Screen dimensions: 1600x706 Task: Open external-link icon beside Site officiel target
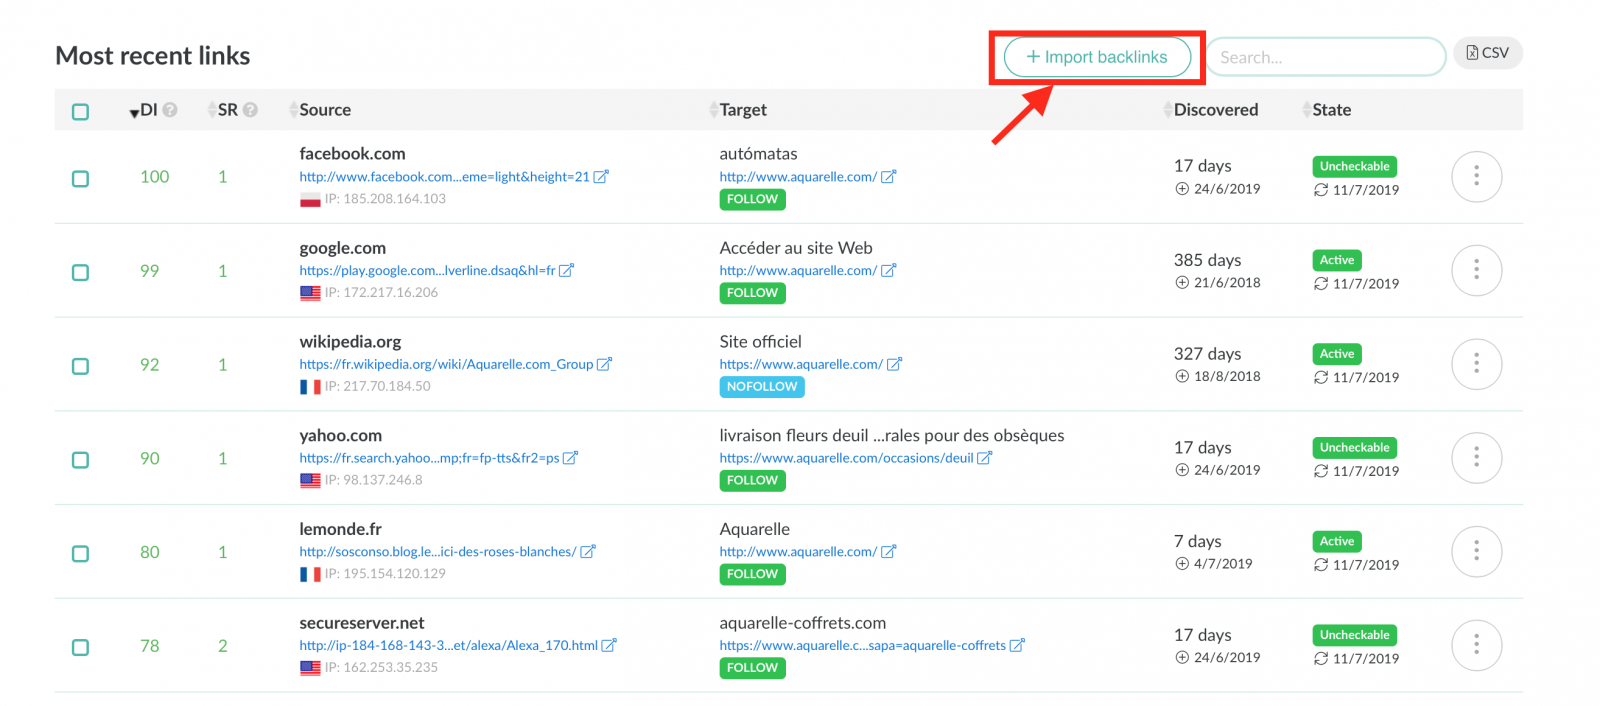point(894,364)
